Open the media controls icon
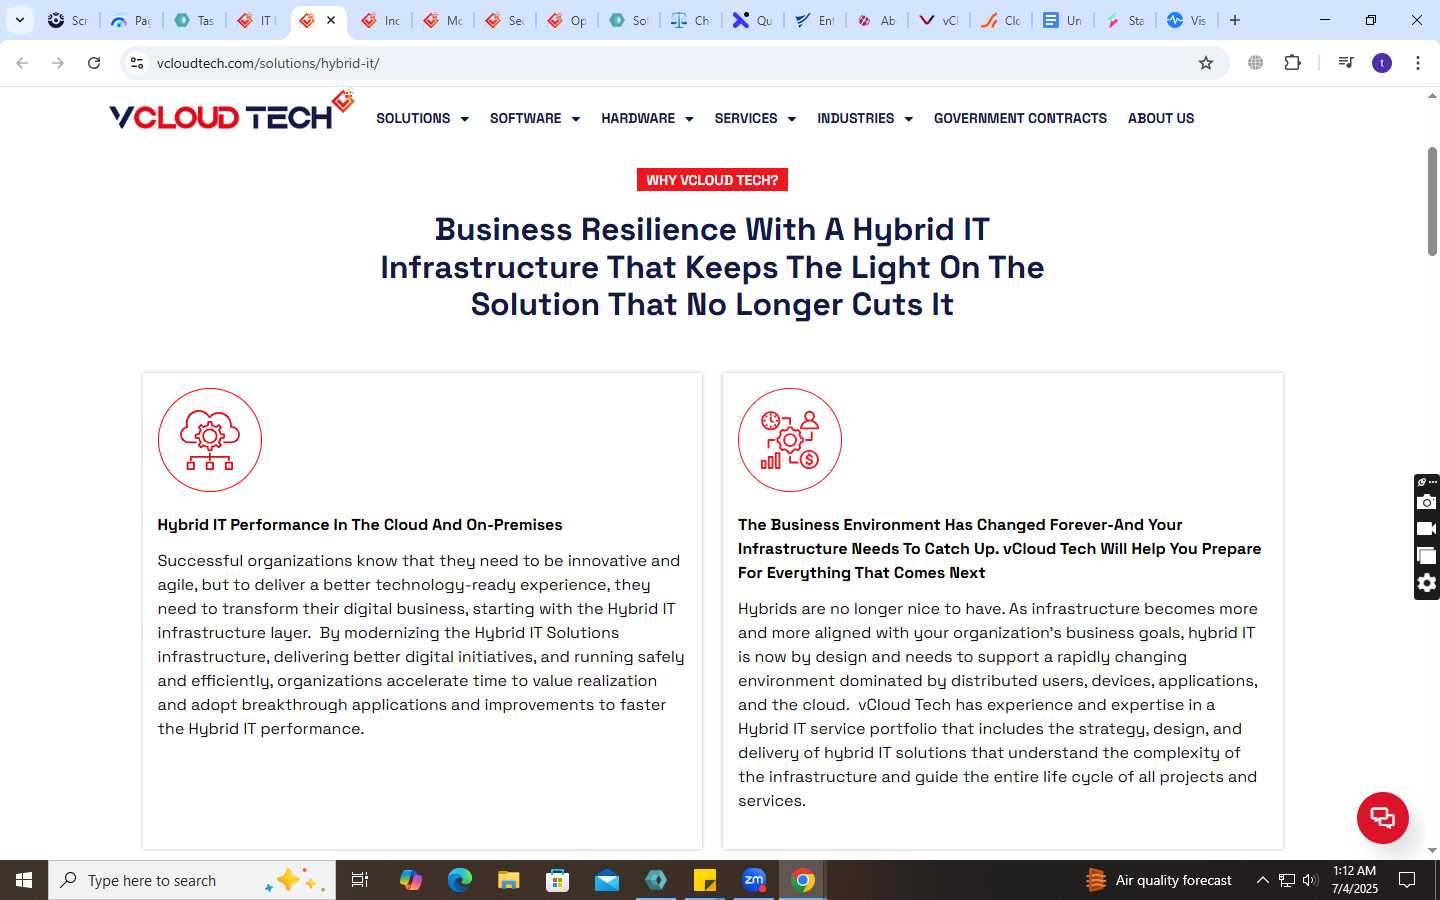The height and width of the screenshot is (900, 1440). 1346,63
